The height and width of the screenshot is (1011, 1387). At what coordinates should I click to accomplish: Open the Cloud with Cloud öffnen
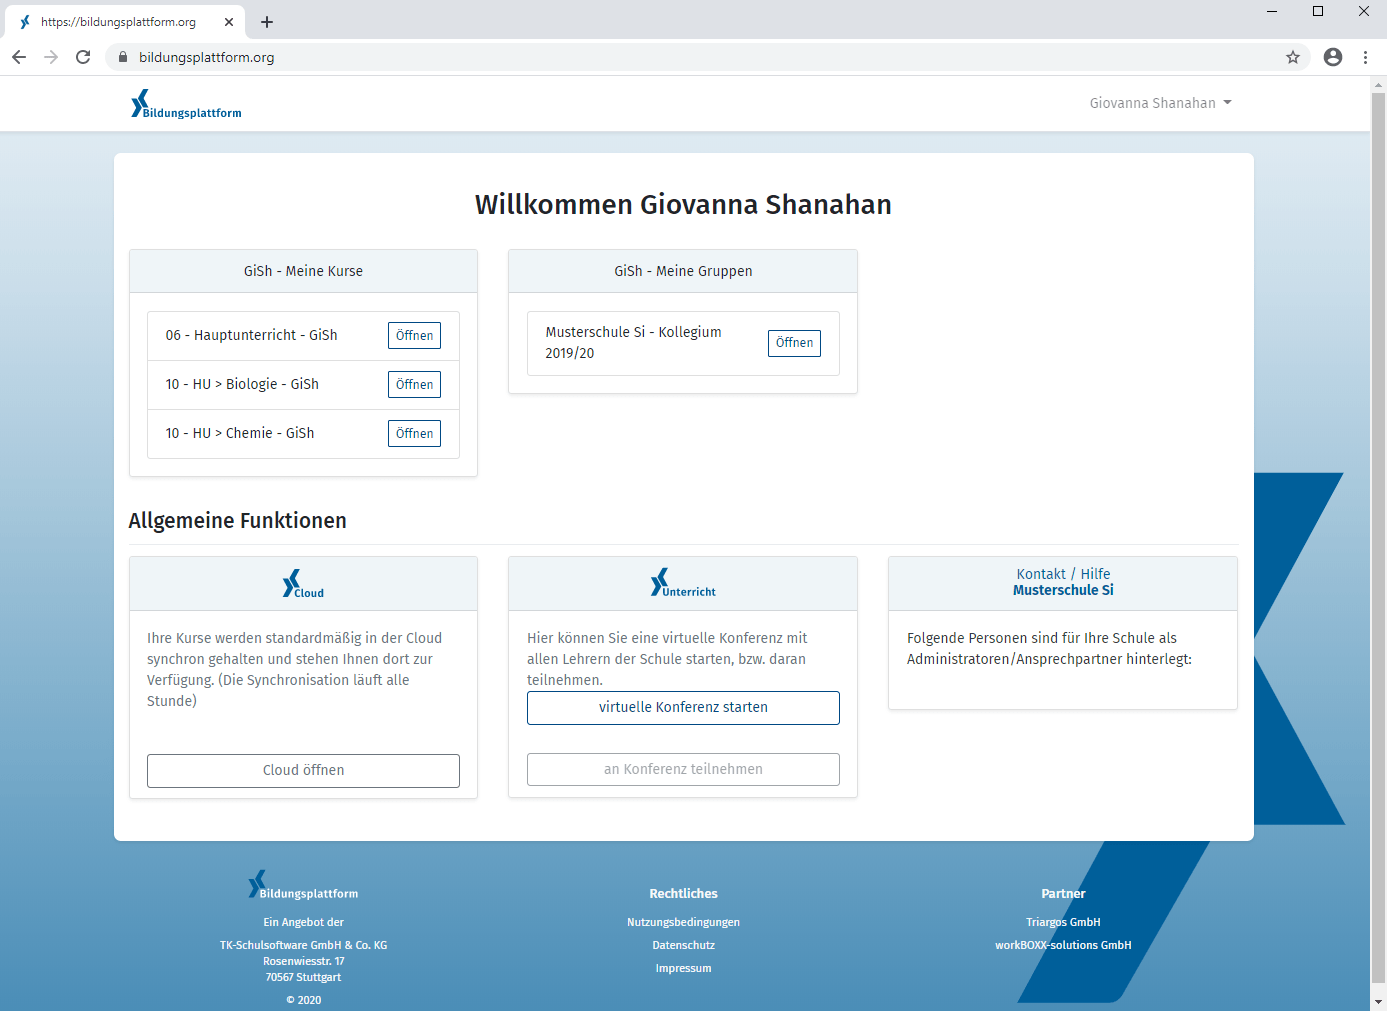[303, 770]
